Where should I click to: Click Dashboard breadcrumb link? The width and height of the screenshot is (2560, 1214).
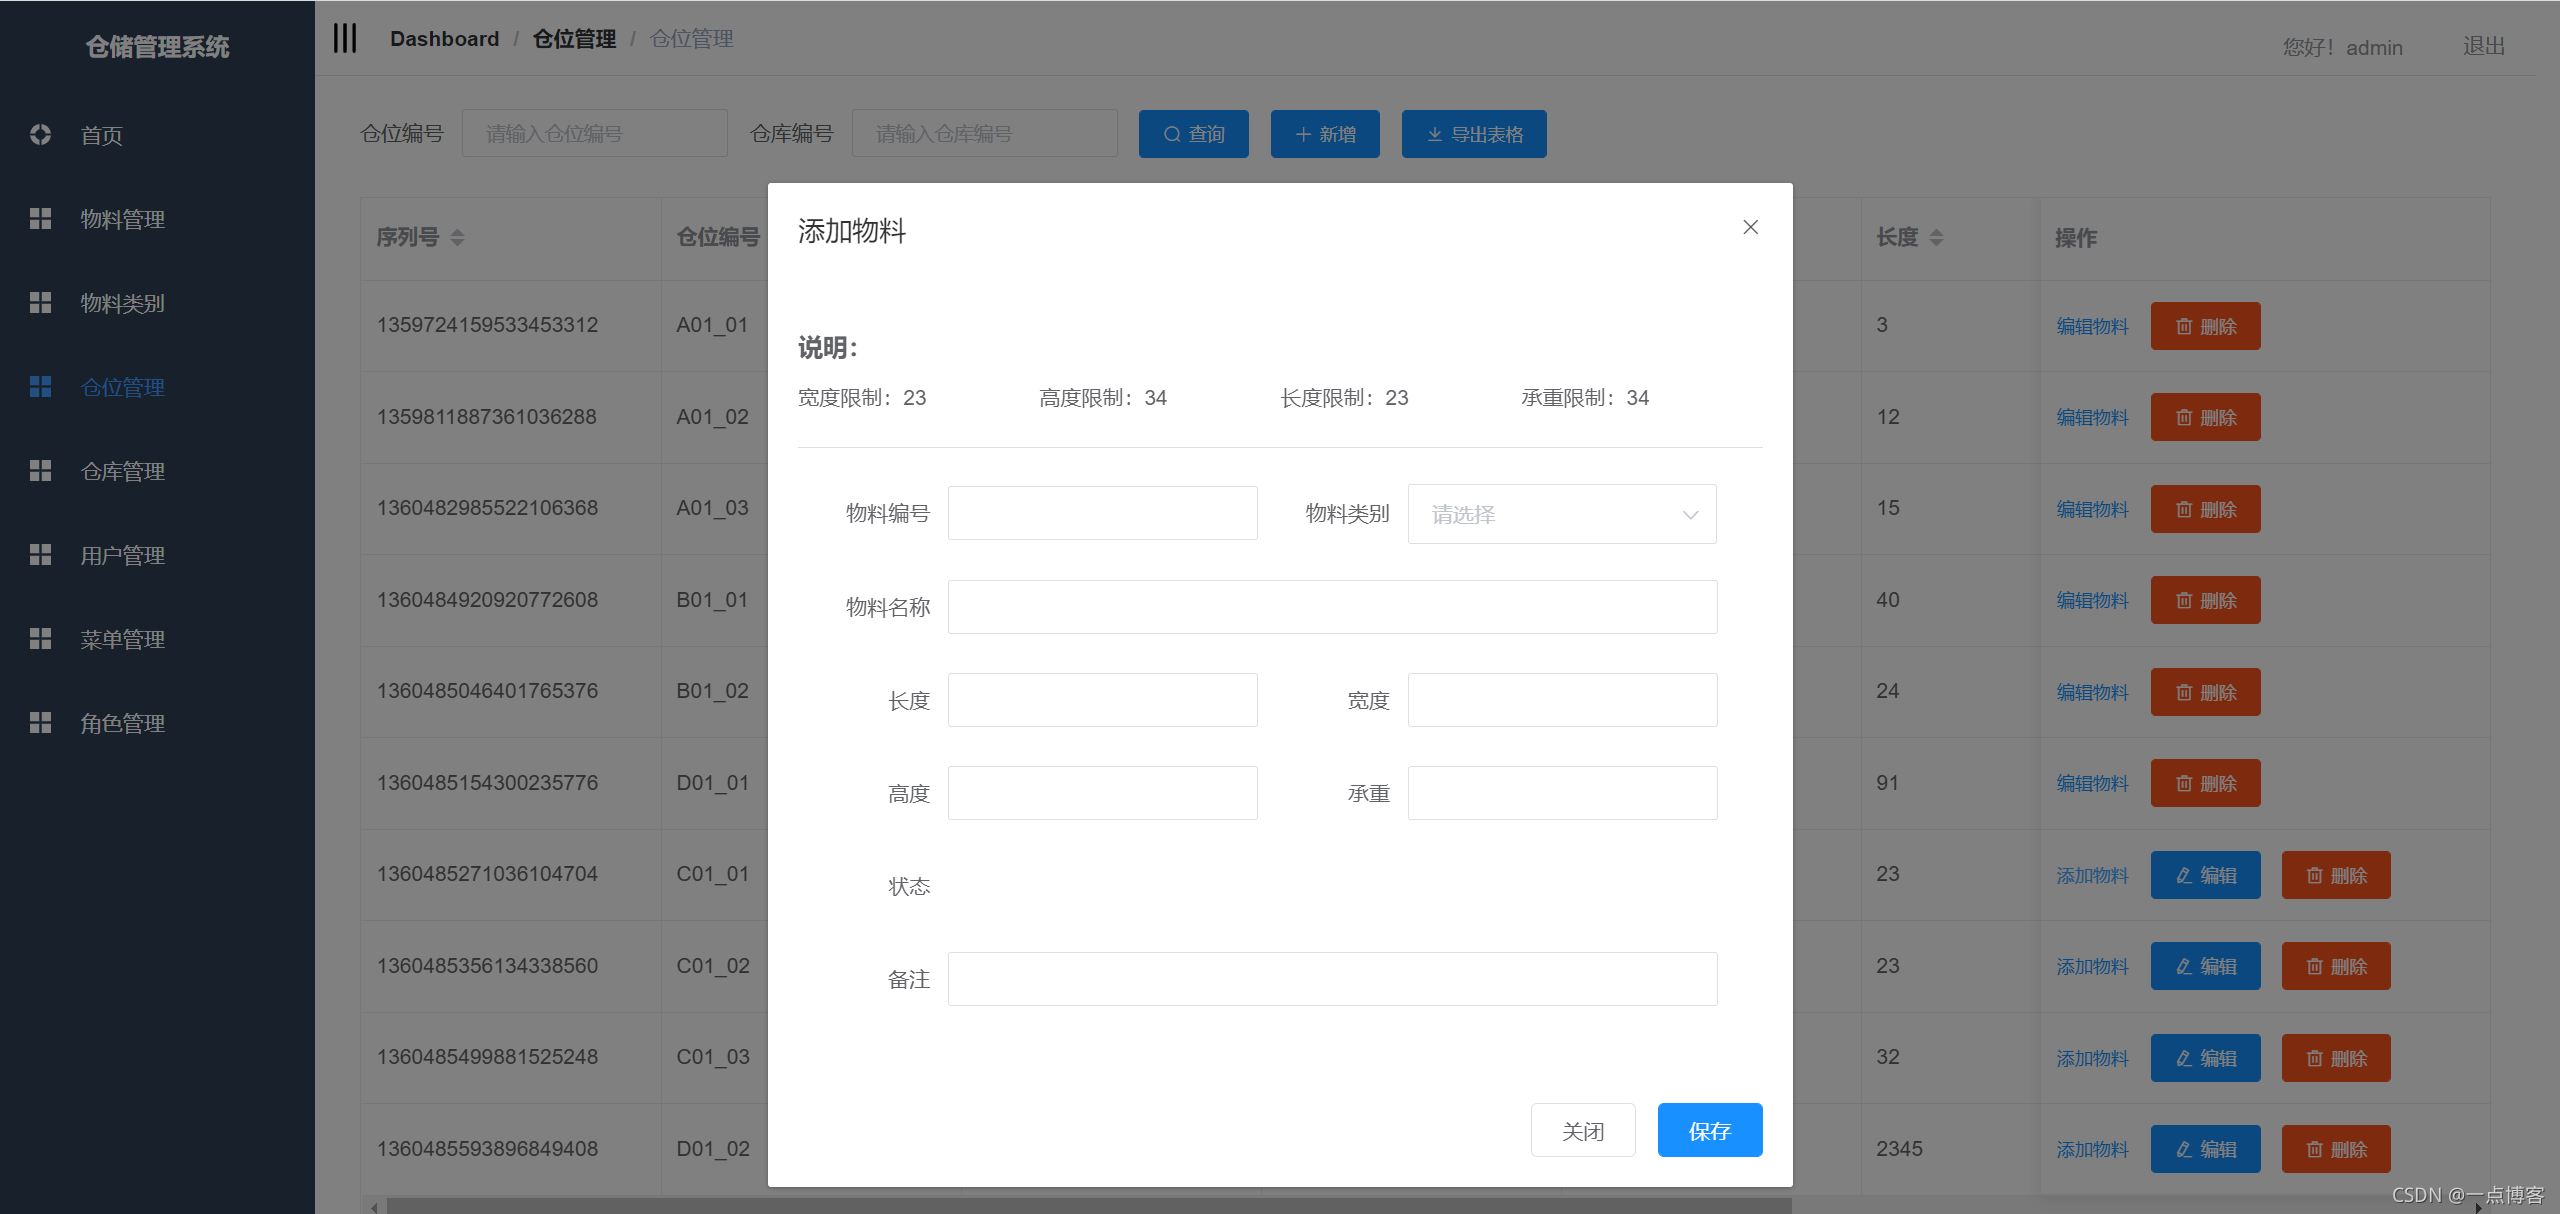point(444,39)
